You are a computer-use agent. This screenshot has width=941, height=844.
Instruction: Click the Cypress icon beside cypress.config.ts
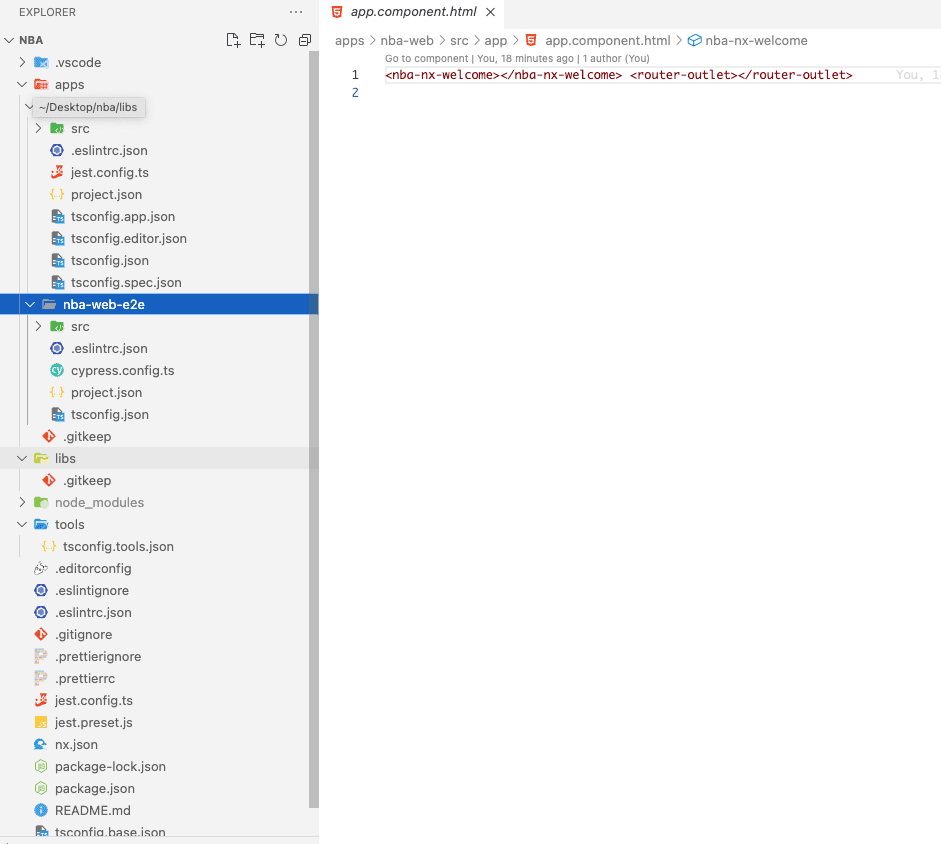click(x=57, y=370)
